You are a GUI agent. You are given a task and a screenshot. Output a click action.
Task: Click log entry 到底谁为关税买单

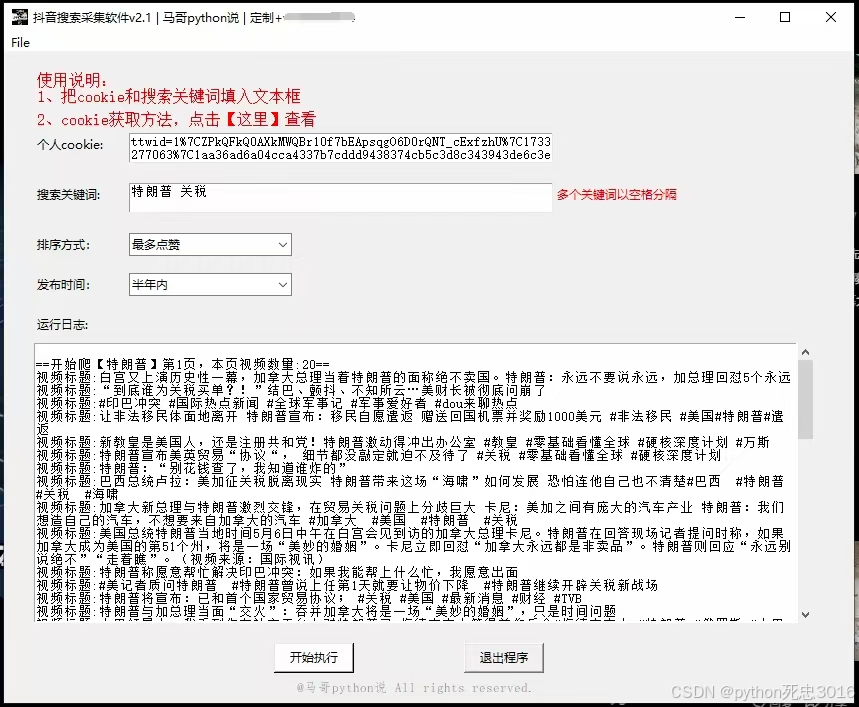coord(291,390)
